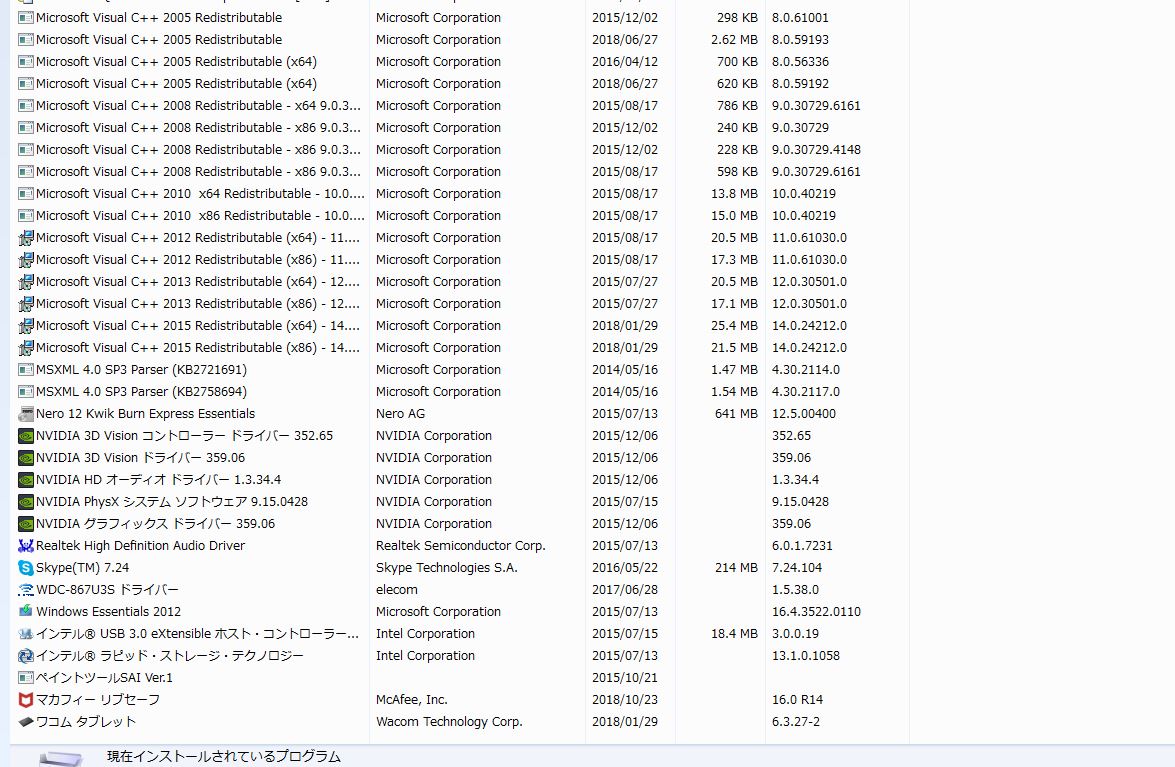
Task: Click the NVIDIA HD オーディオ ドライバー icon
Action: pos(25,480)
